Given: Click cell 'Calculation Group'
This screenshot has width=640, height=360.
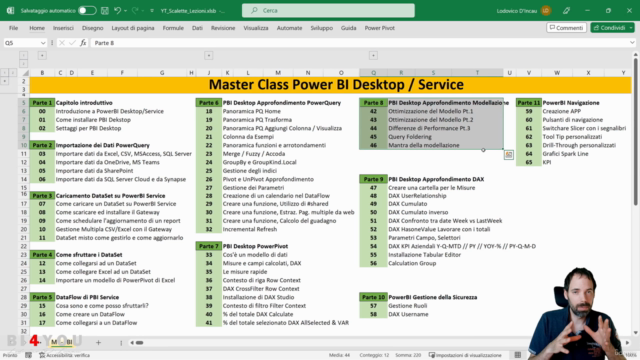Looking at the screenshot, I should [x=412, y=263].
